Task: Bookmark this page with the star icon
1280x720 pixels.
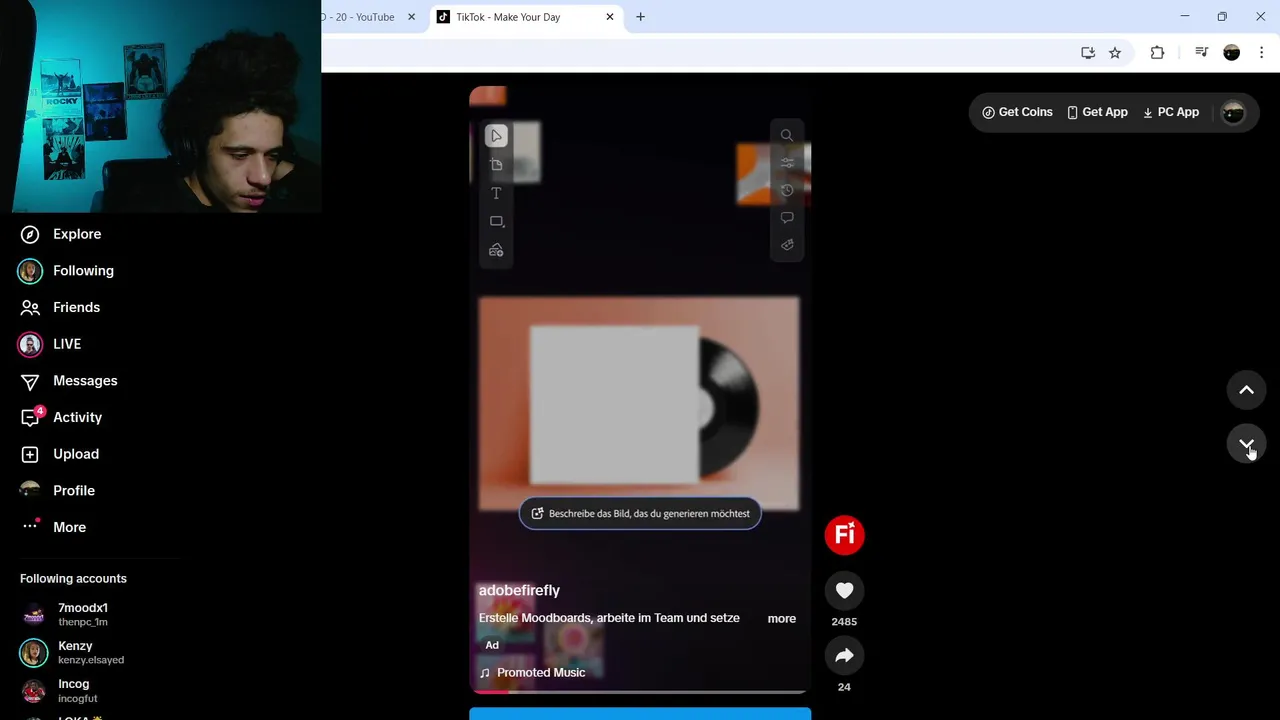Action: pos(1115,53)
